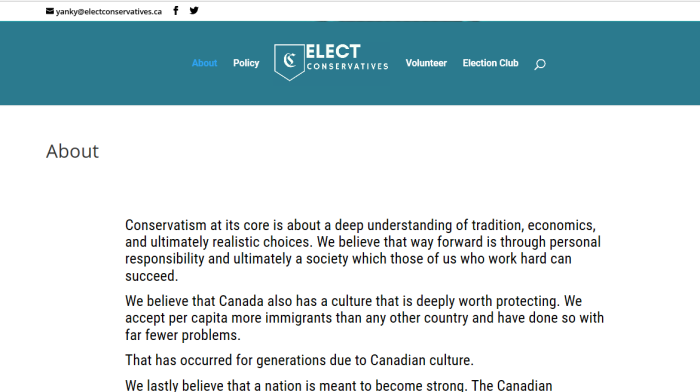
Task: Click the search magnifier icon in navigation
Action: click(x=540, y=64)
